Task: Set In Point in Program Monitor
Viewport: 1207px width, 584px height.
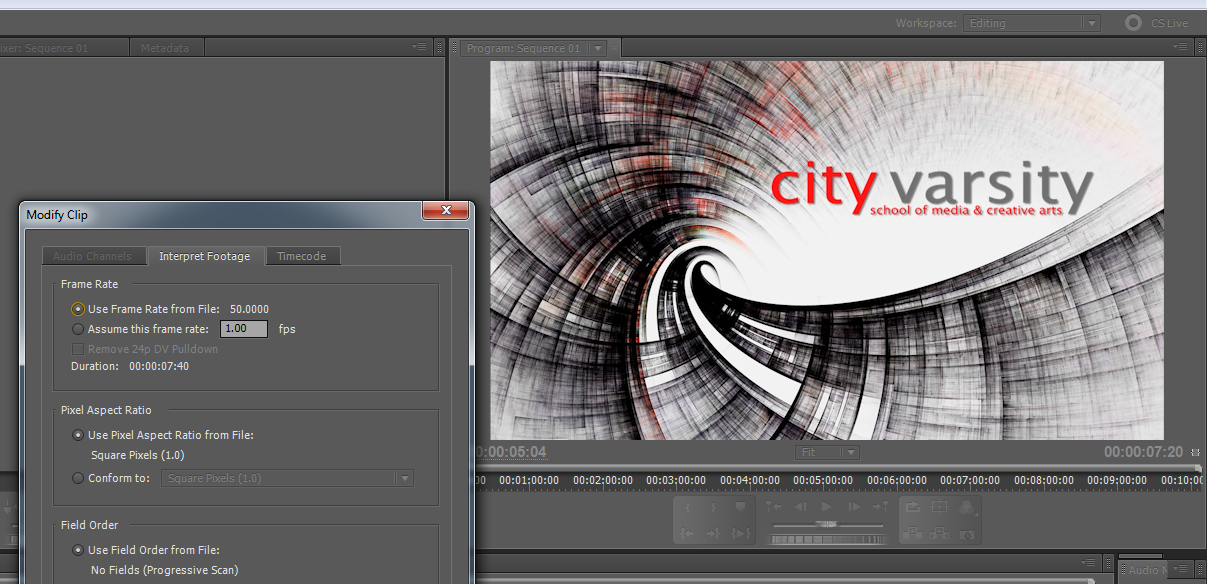Action: click(x=687, y=507)
